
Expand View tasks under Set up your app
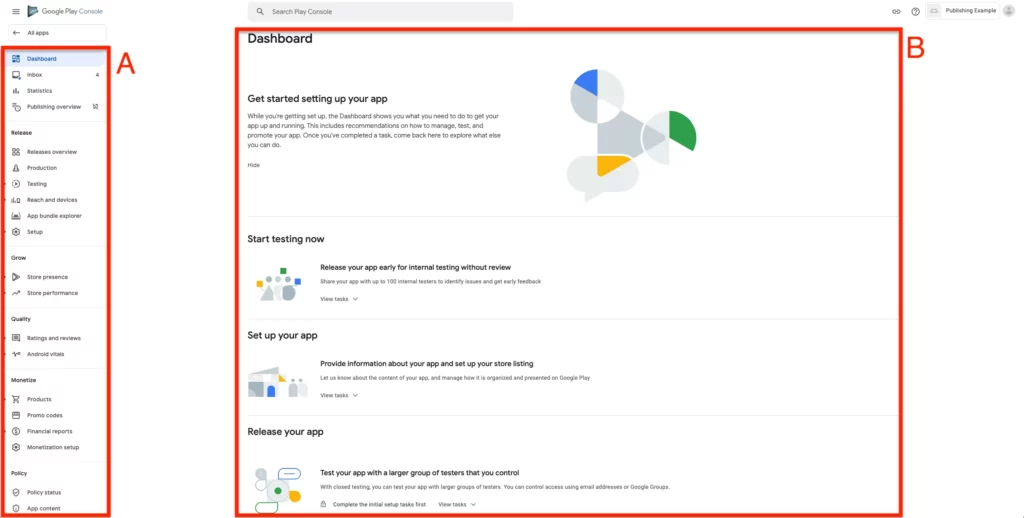339,395
